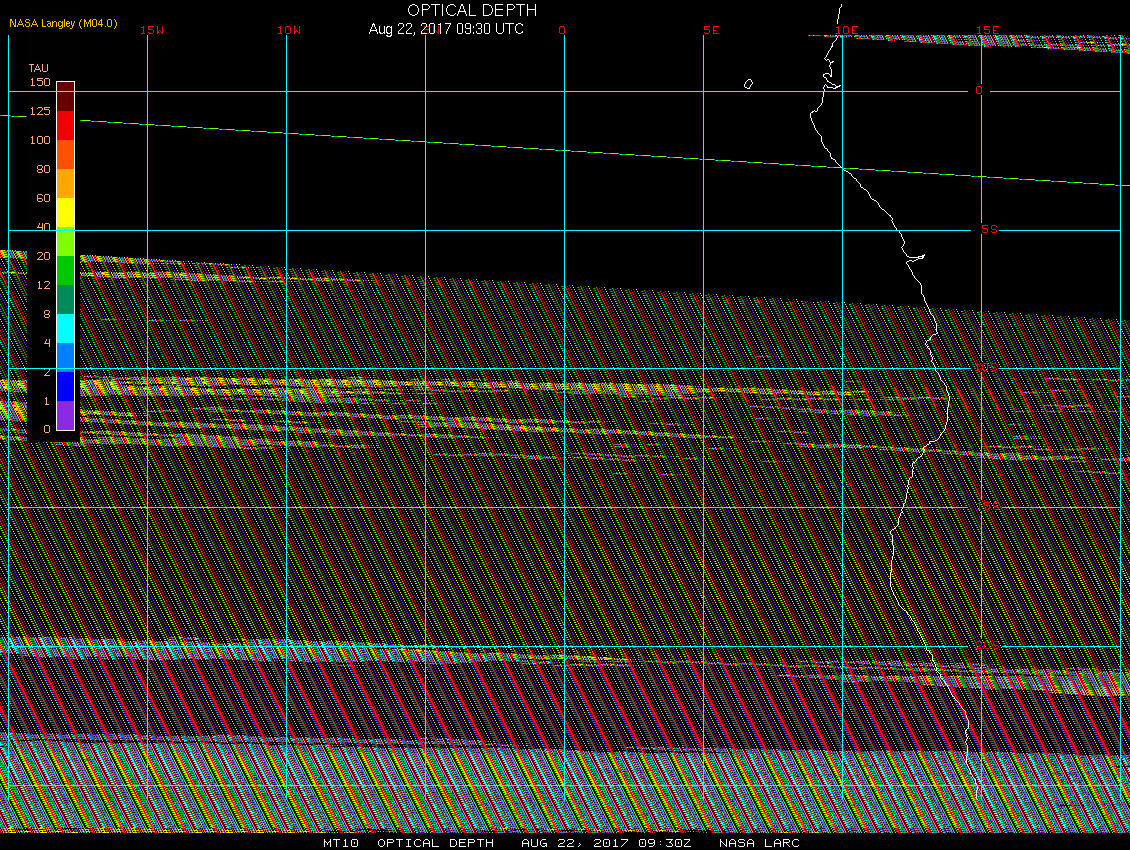Choose the orange swatch in TAU color bar

point(65,183)
